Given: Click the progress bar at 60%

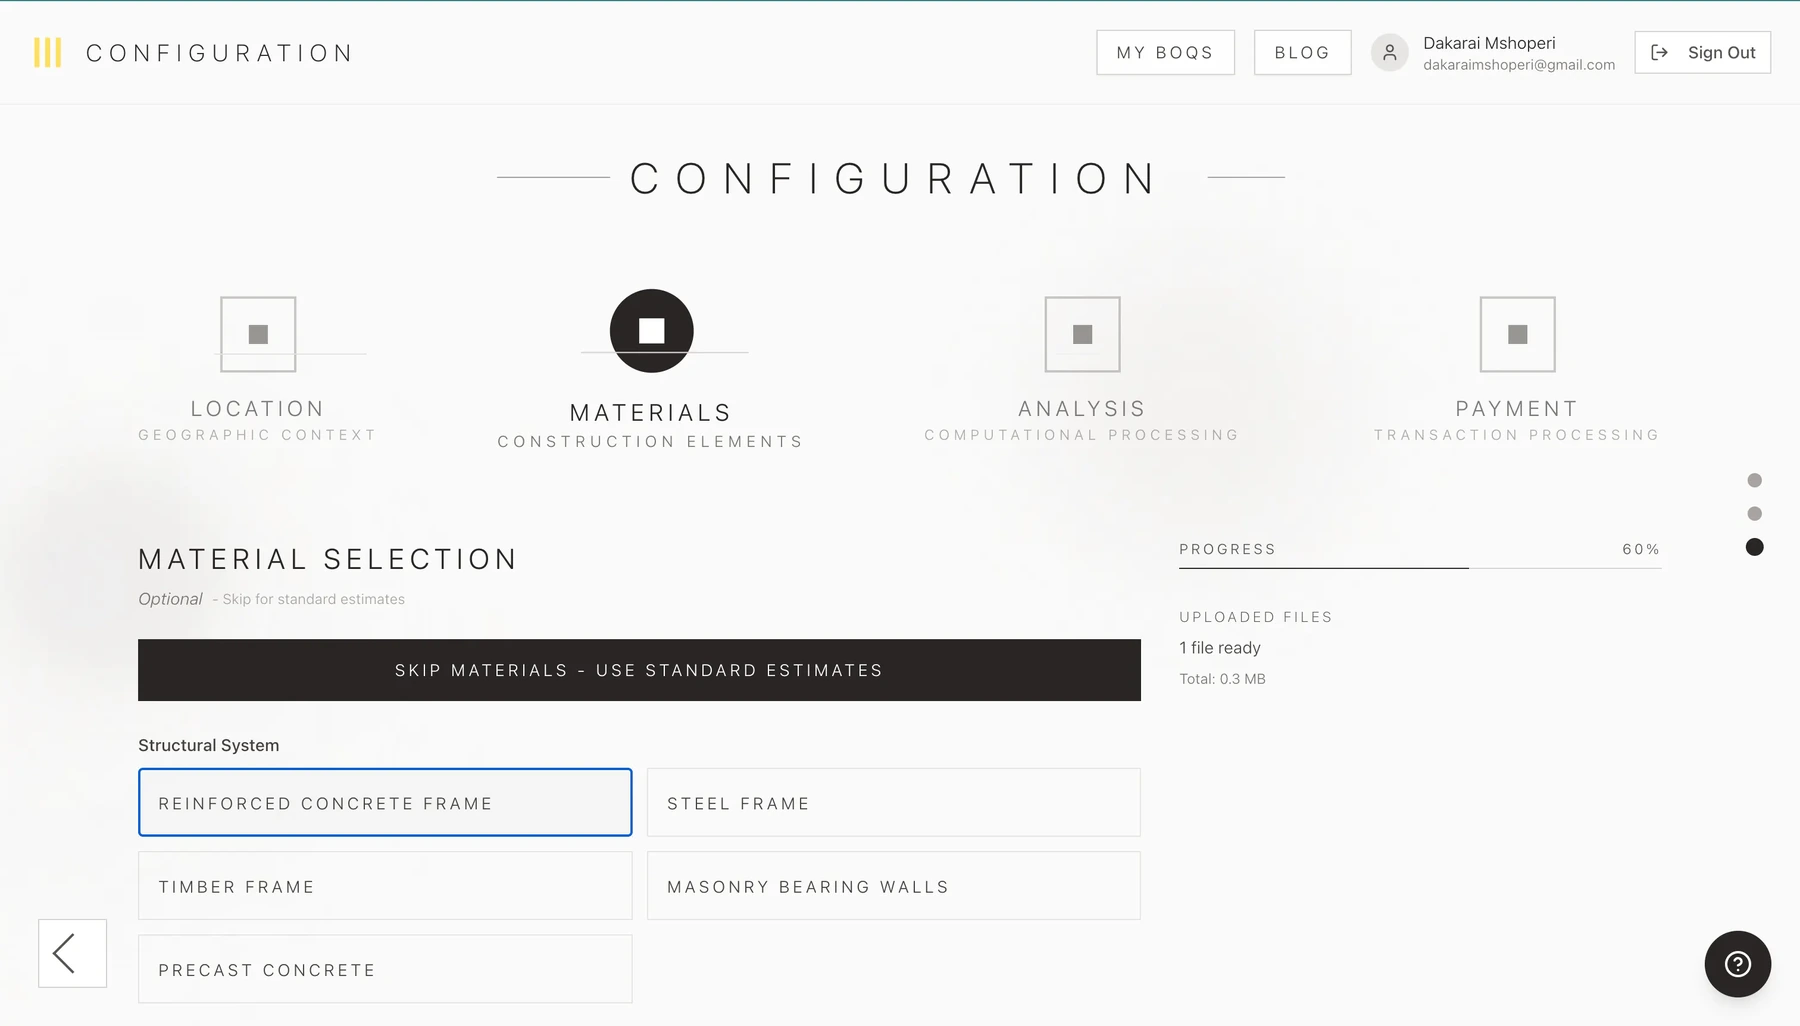Looking at the screenshot, I should 1420,568.
